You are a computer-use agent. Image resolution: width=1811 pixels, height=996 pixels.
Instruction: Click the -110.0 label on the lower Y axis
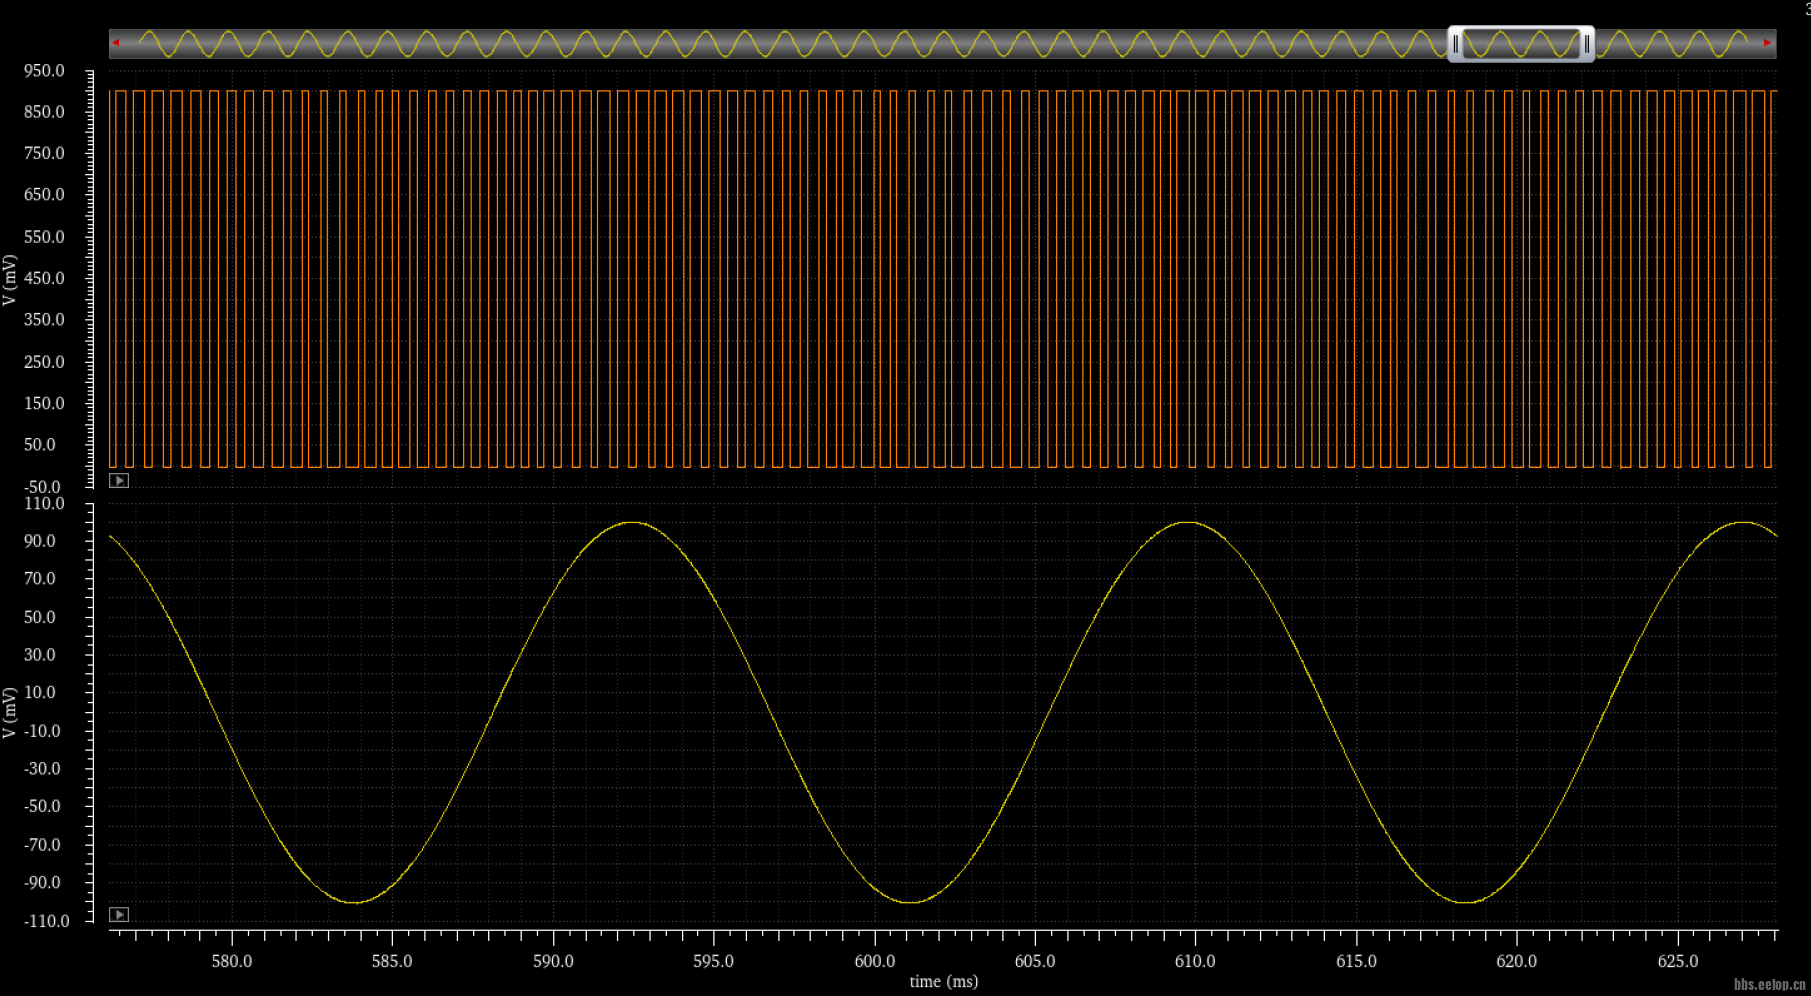pos(47,921)
